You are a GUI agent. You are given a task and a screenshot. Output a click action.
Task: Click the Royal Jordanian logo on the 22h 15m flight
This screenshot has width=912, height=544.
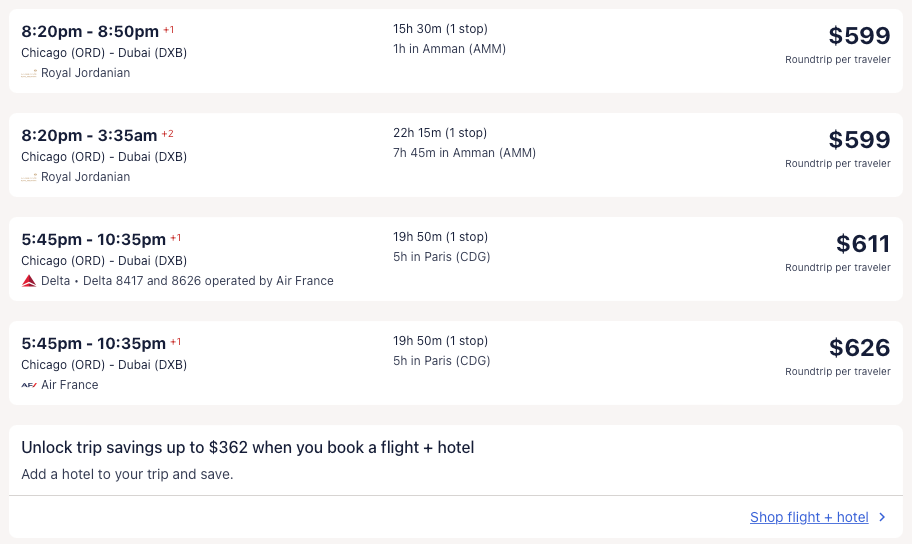[x=29, y=177]
